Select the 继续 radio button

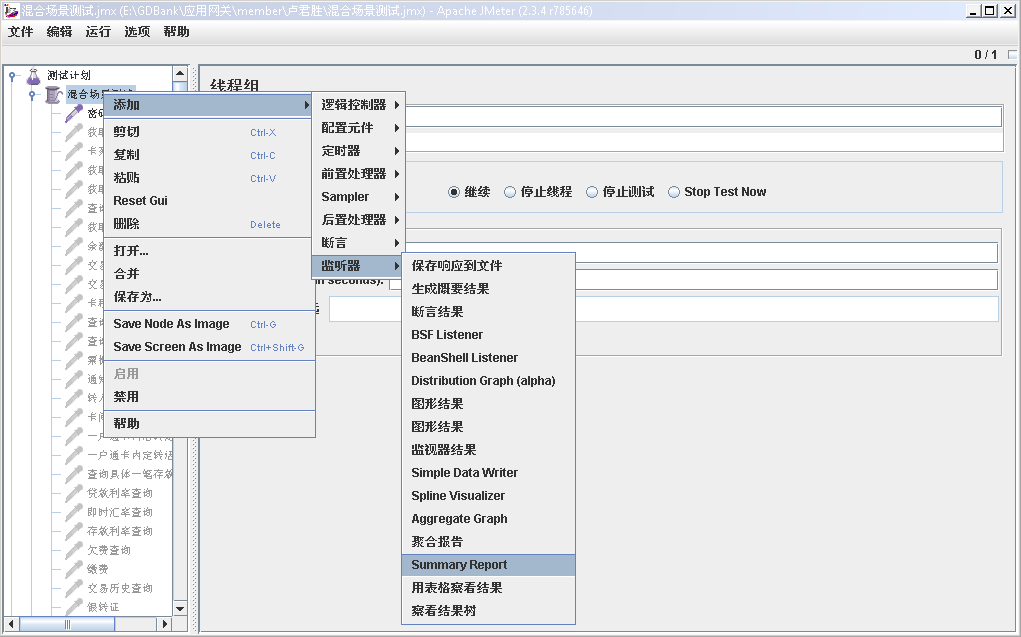pos(454,192)
